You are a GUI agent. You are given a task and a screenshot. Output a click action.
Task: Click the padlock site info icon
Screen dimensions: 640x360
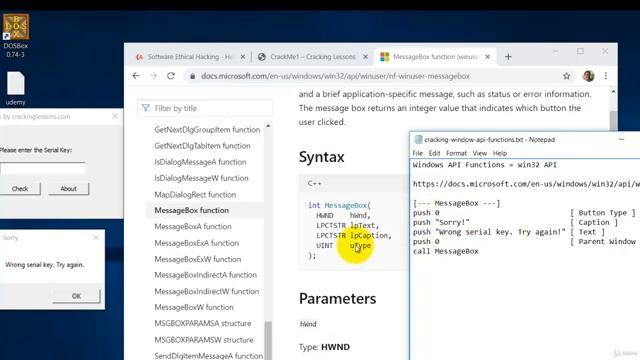coord(193,76)
